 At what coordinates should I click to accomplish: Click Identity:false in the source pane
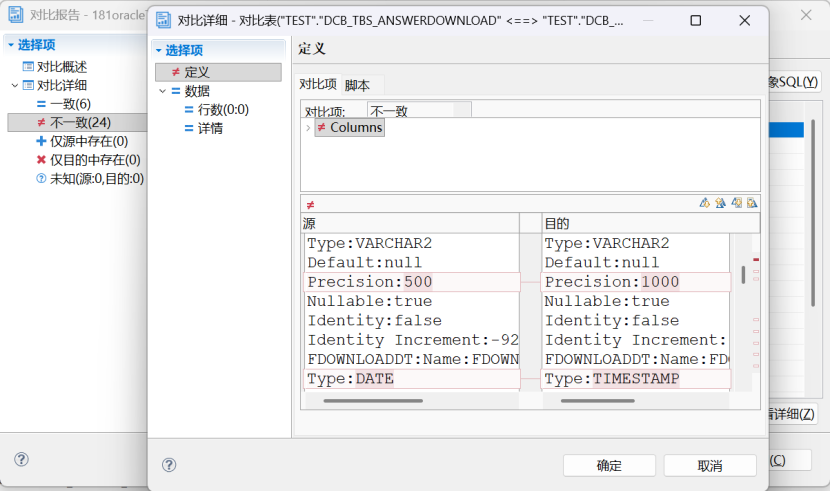(x=375, y=320)
